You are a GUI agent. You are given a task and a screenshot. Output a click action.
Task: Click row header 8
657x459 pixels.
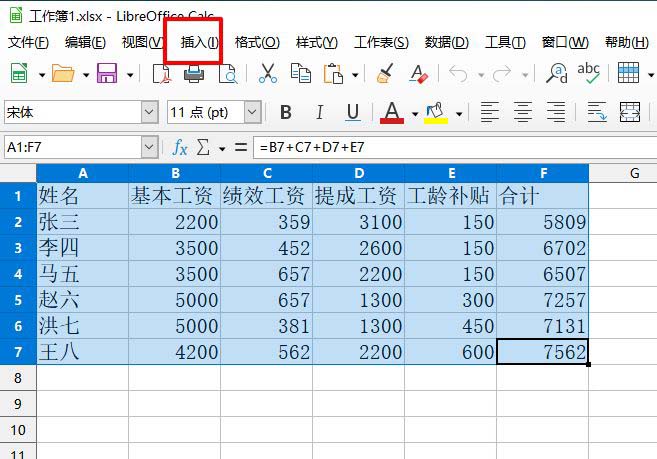[17, 377]
